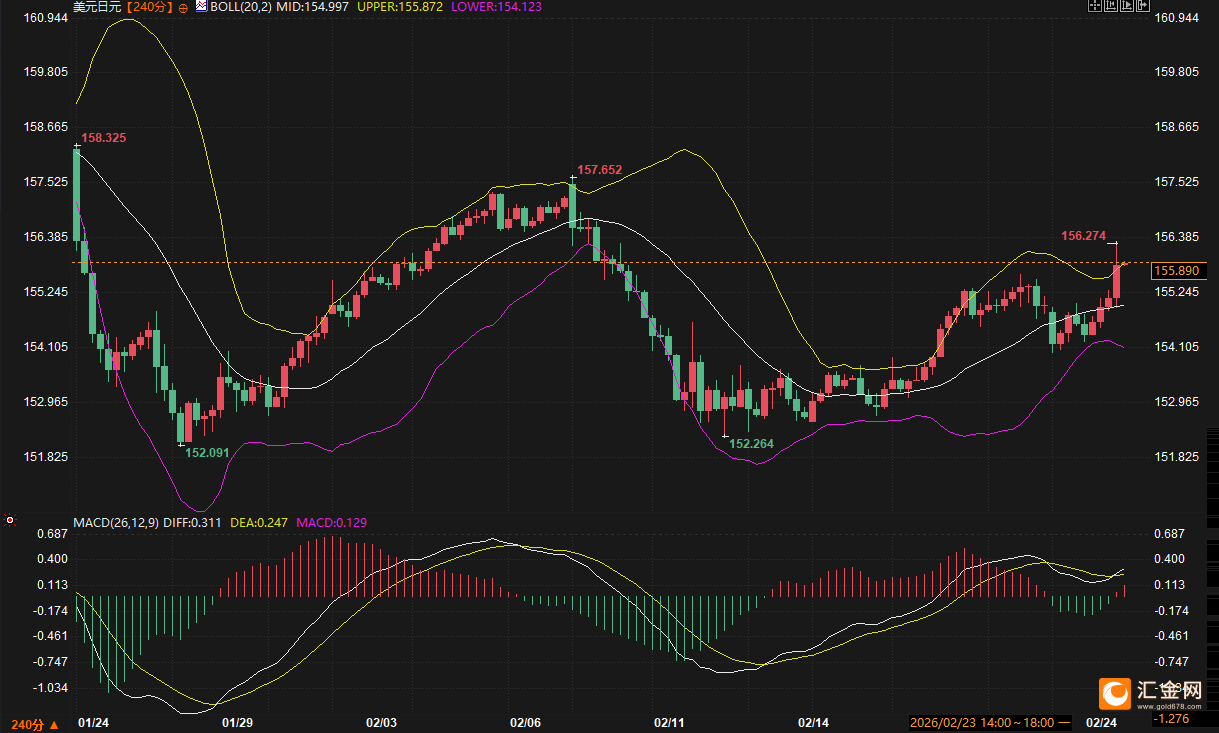Image resolution: width=1219 pixels, height=733 pixels.
Task: Click the red sun icon left of MACD
Action: click(x=10, y=520)
